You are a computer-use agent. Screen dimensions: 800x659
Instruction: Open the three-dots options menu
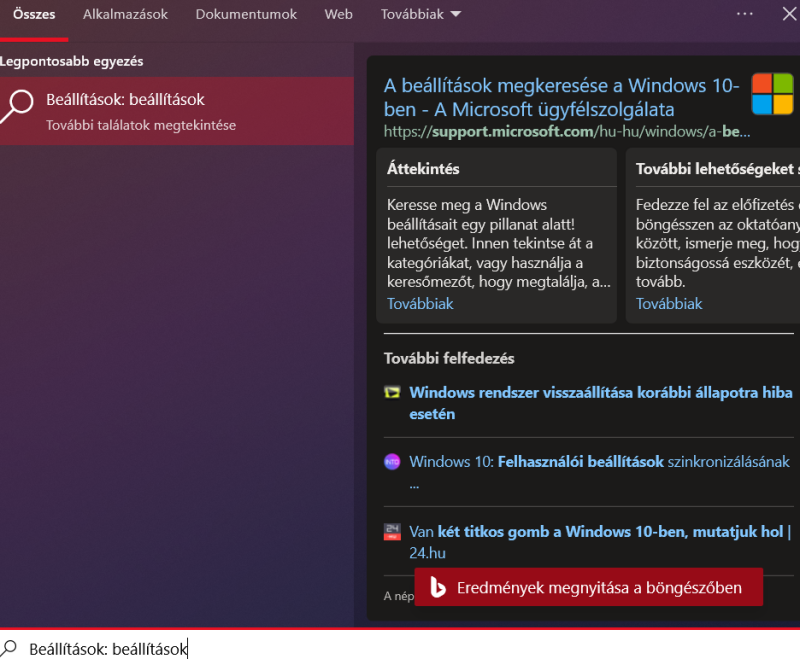(x=744, y=14)
